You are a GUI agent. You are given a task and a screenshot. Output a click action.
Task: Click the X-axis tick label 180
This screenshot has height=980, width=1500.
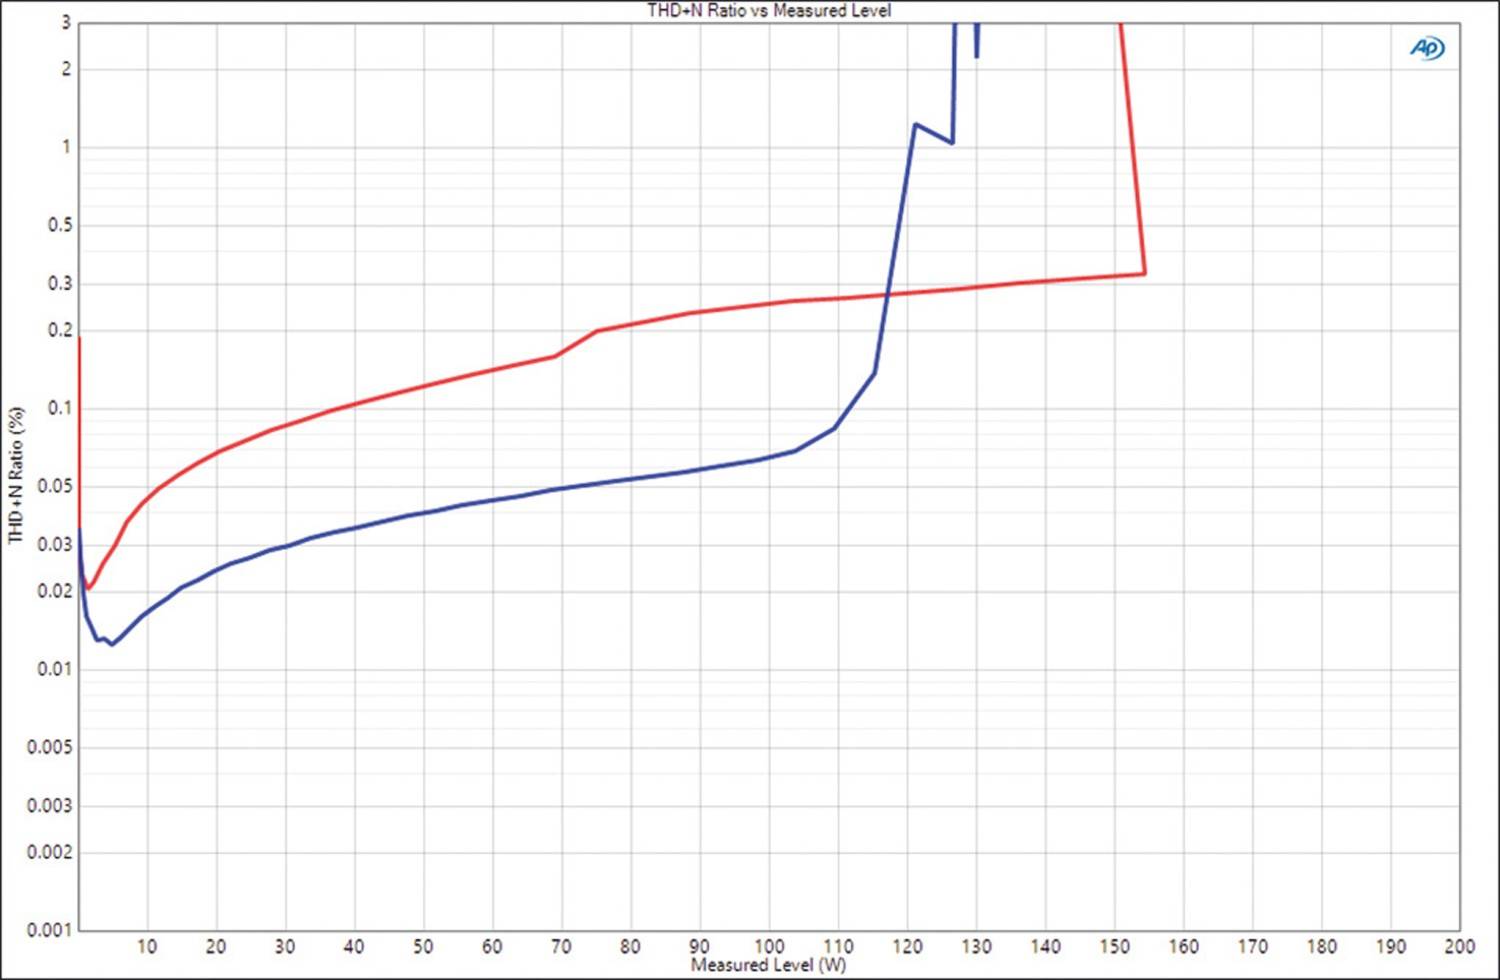(1321, 946)
